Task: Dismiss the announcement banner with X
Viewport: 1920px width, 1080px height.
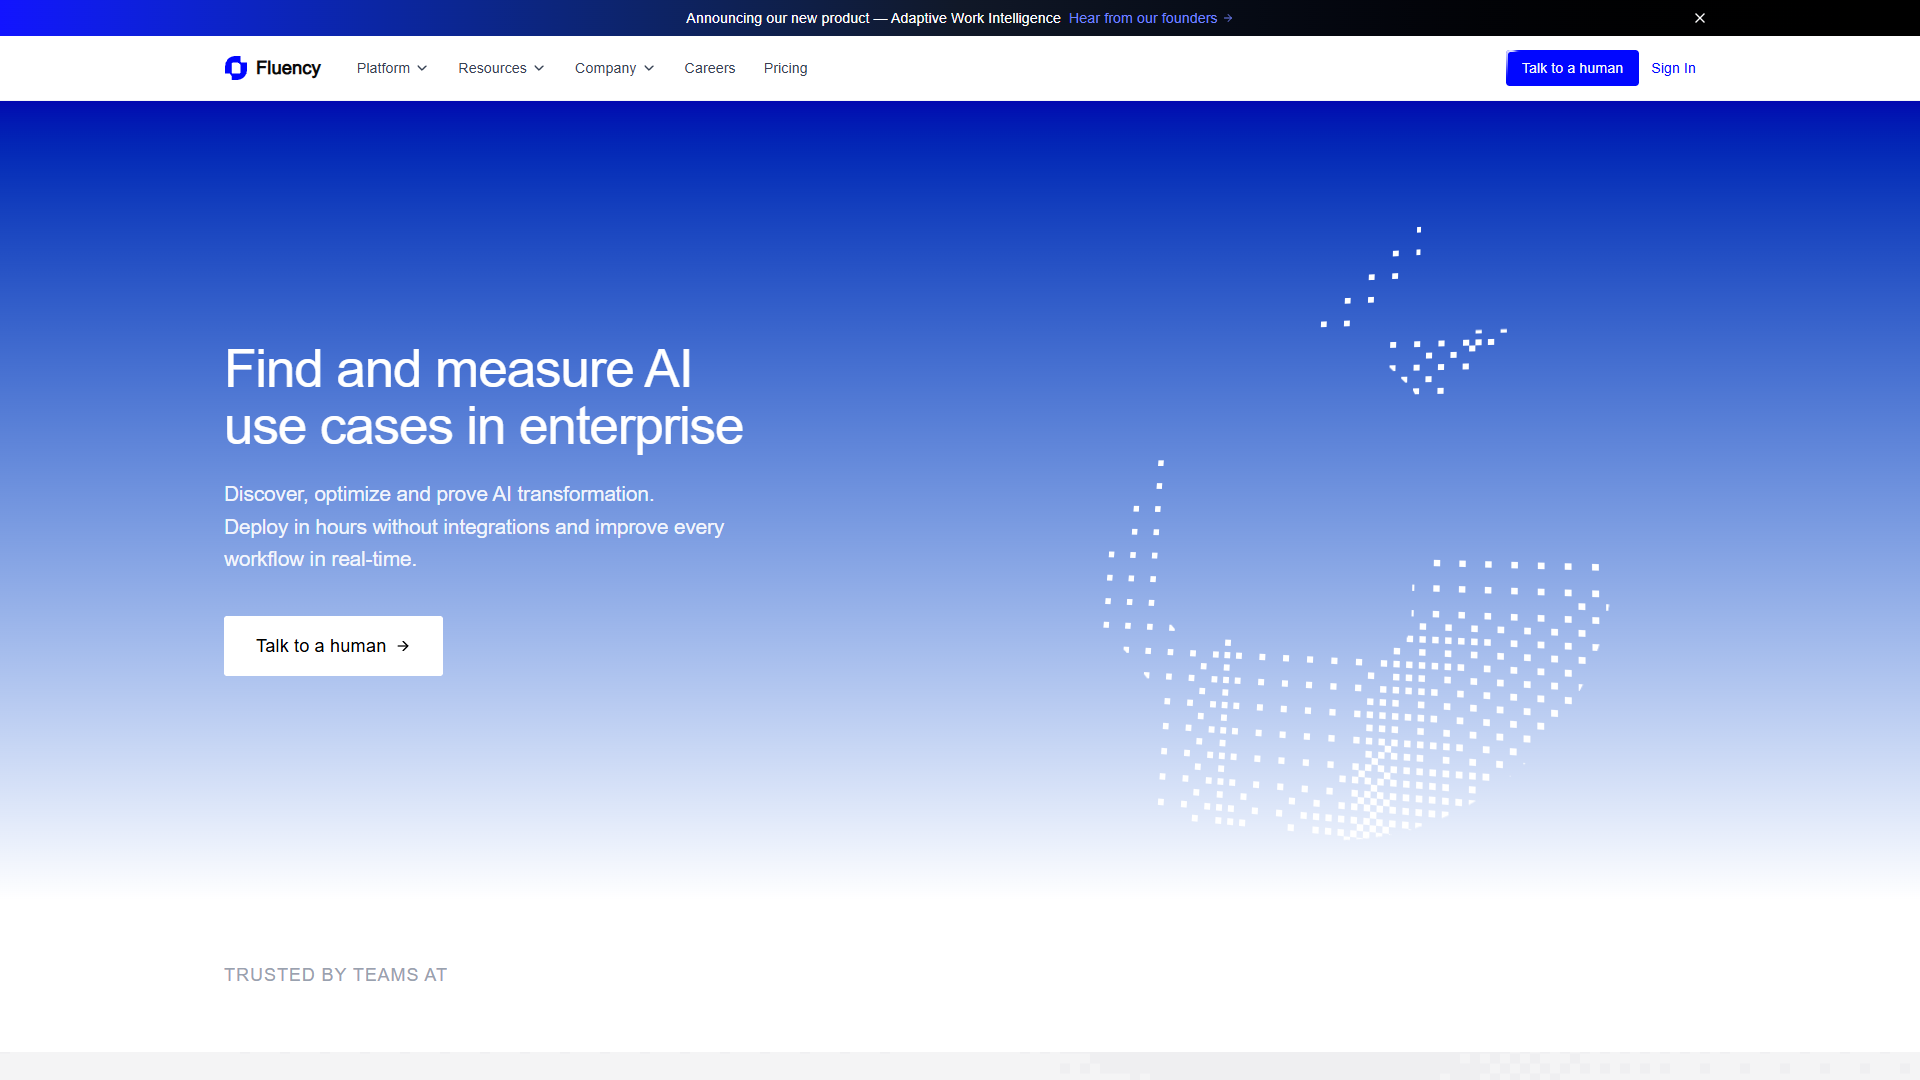Action: coord(1700,18)
